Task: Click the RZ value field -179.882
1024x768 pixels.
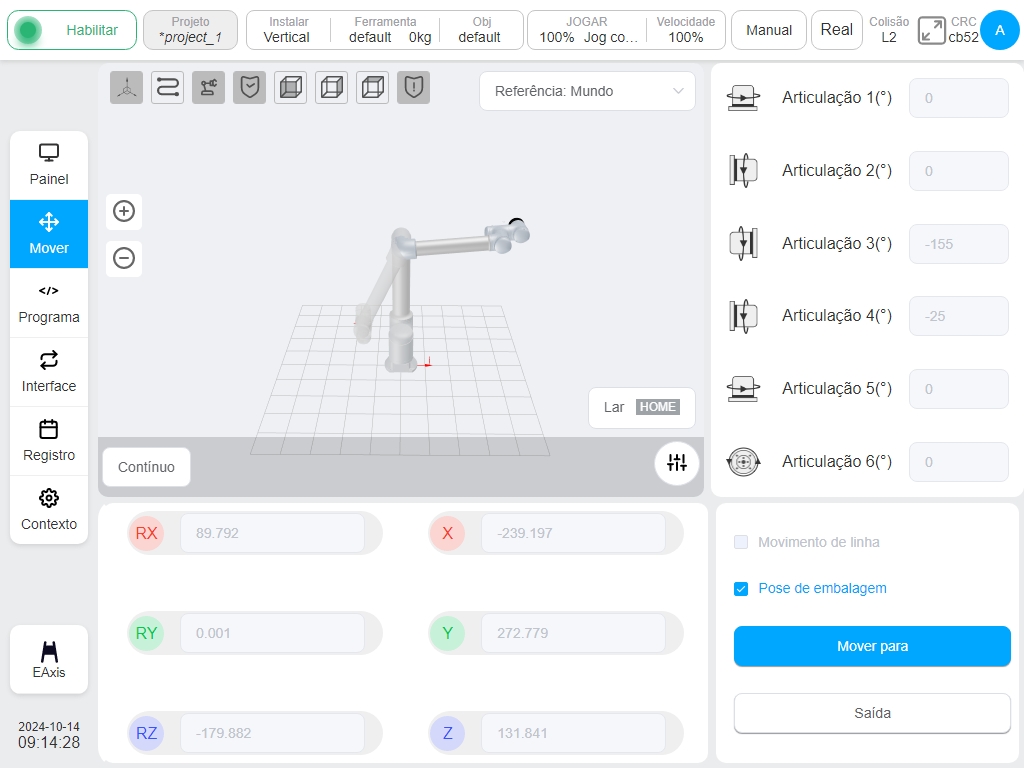Action: [272, 733]
